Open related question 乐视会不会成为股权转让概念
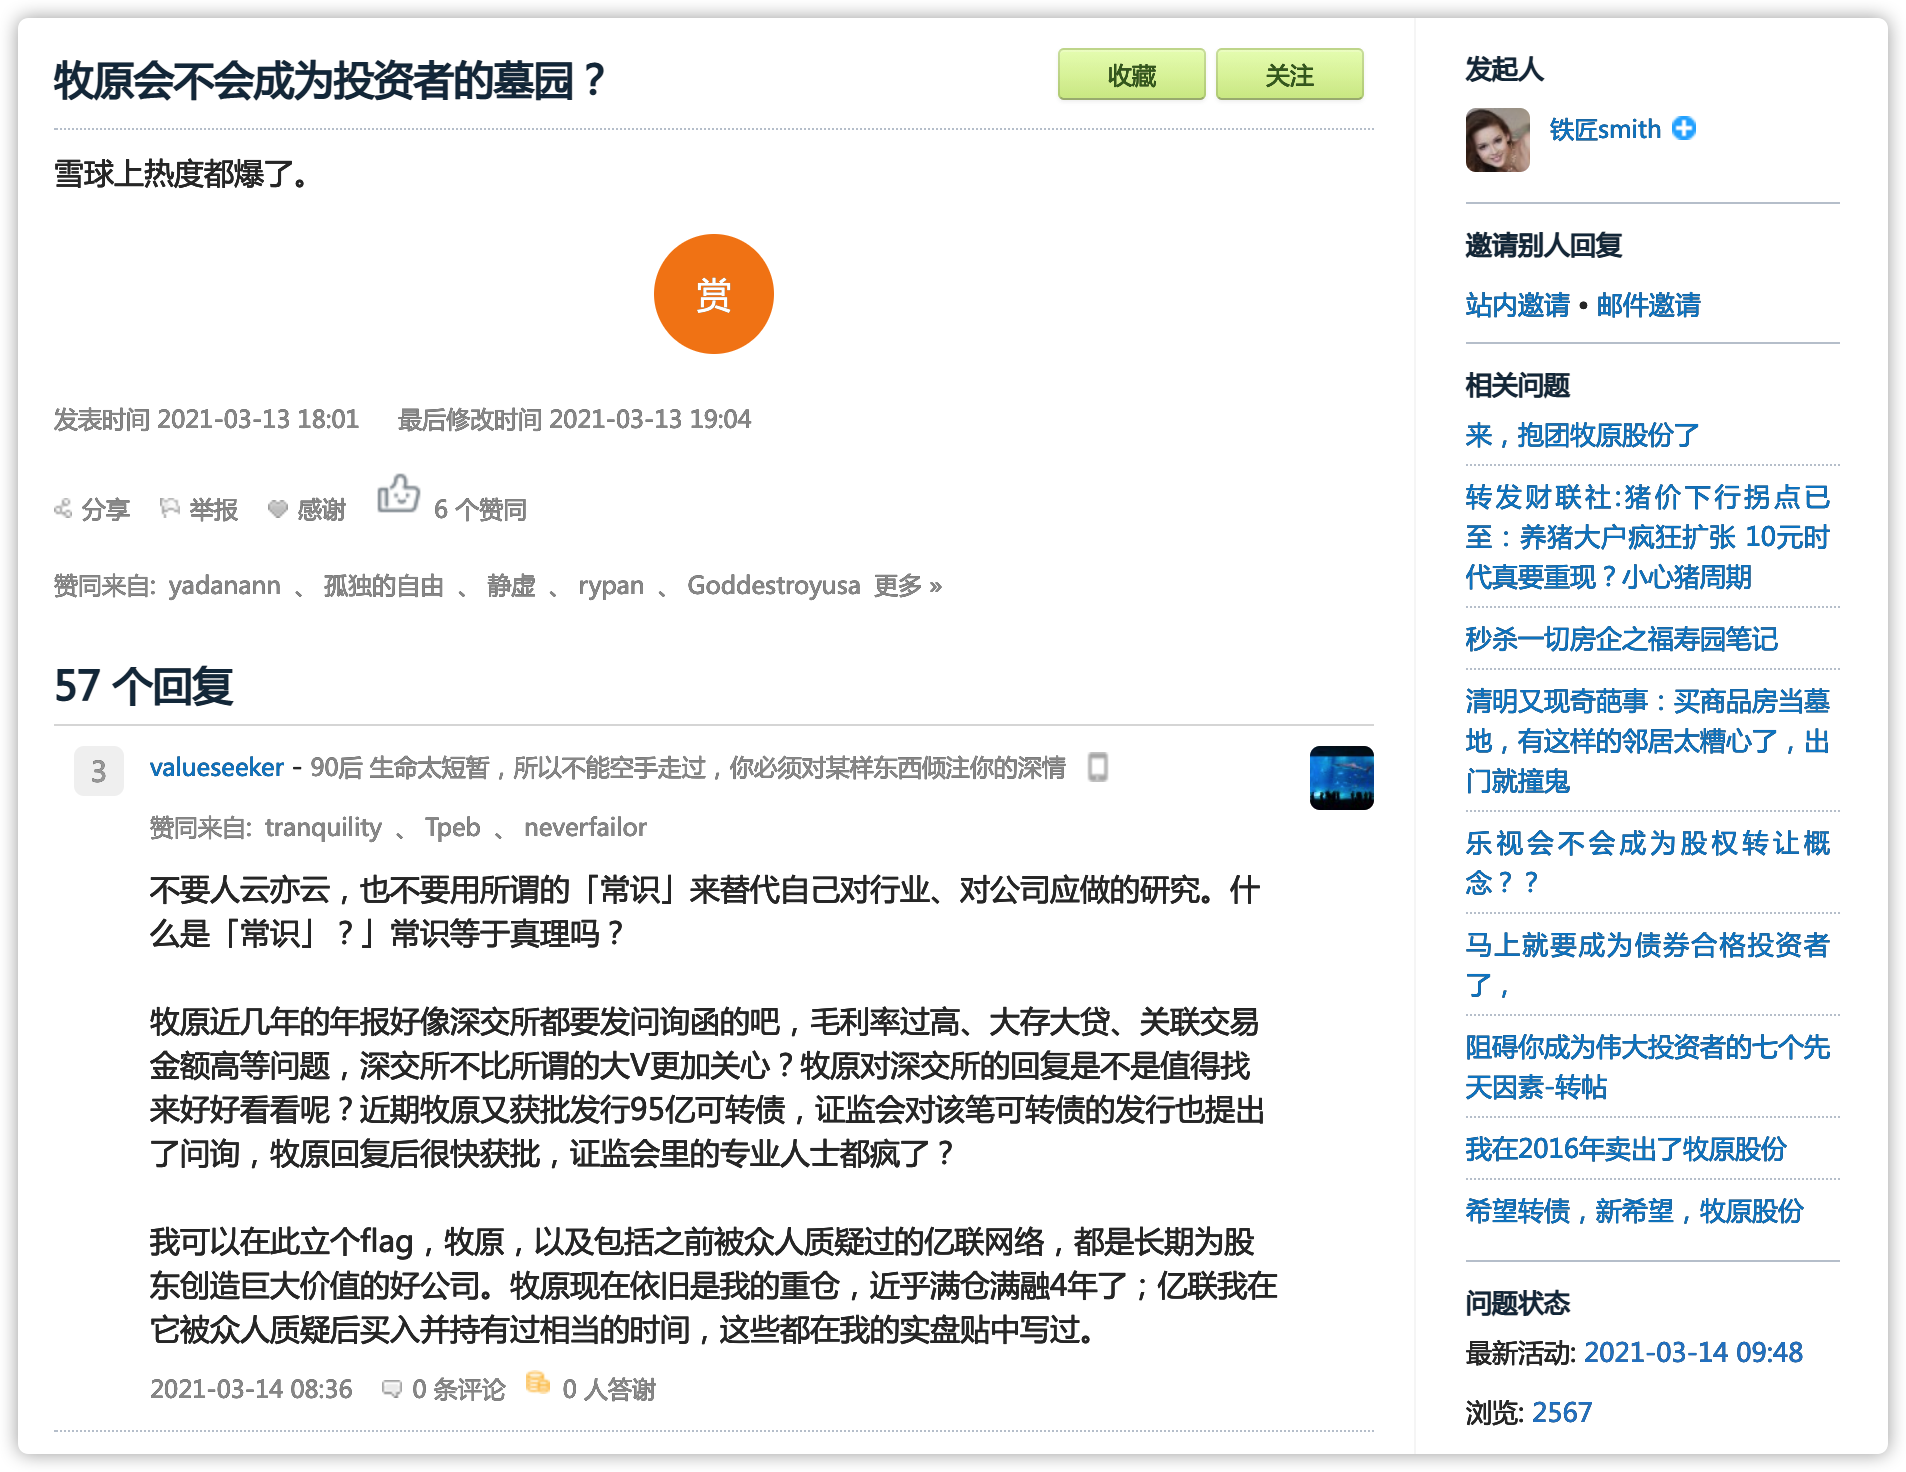Screen dimensions: 1906x1472 point(1647,863)
